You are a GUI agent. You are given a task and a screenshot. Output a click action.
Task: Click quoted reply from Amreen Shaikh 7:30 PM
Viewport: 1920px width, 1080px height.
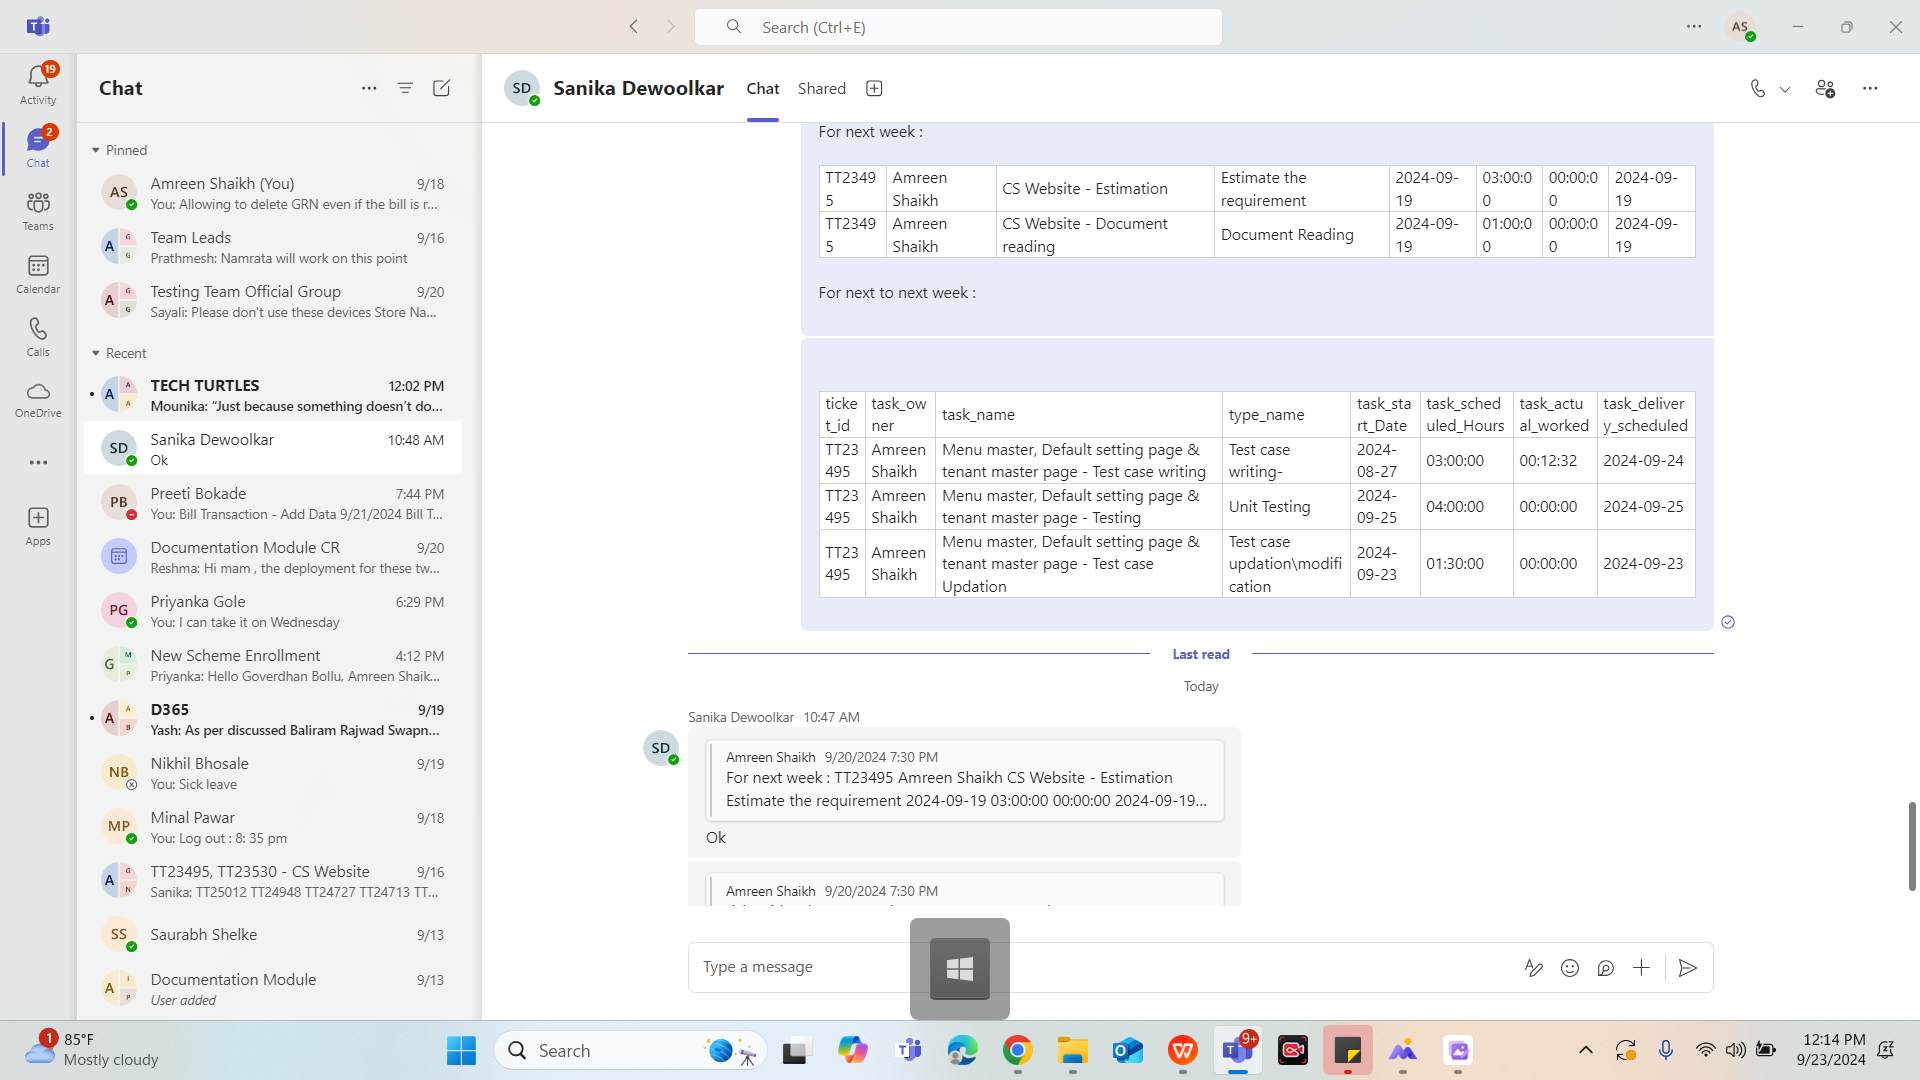pos(964,780)
